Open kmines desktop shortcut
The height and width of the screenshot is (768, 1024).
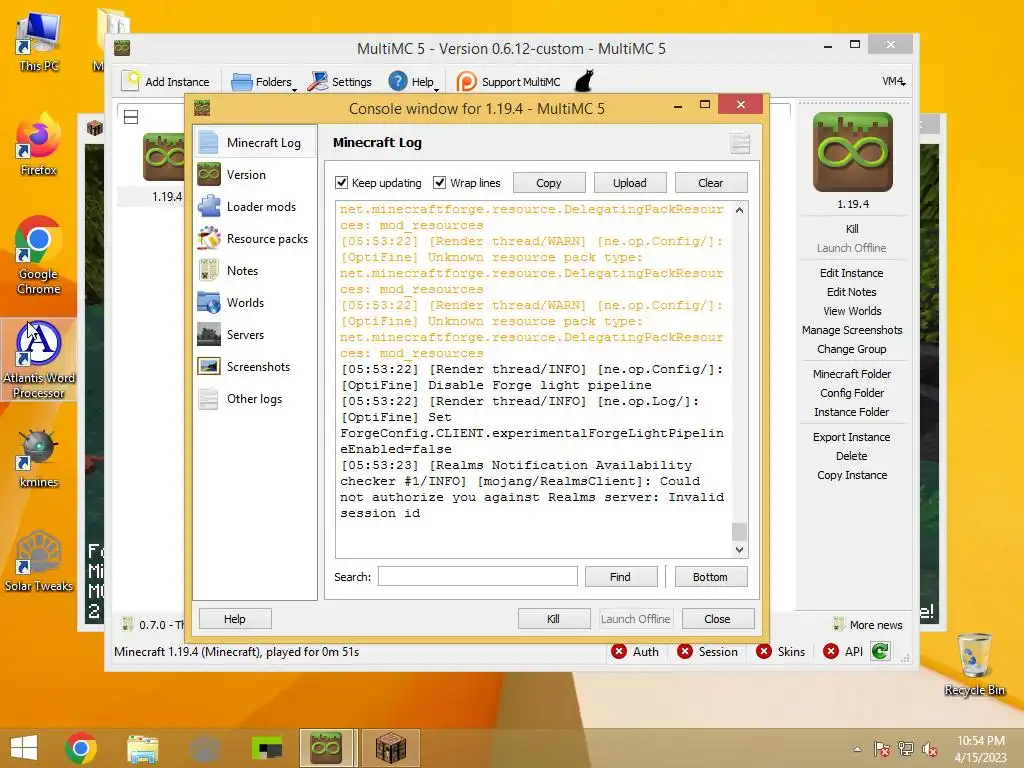coord(39,458)
